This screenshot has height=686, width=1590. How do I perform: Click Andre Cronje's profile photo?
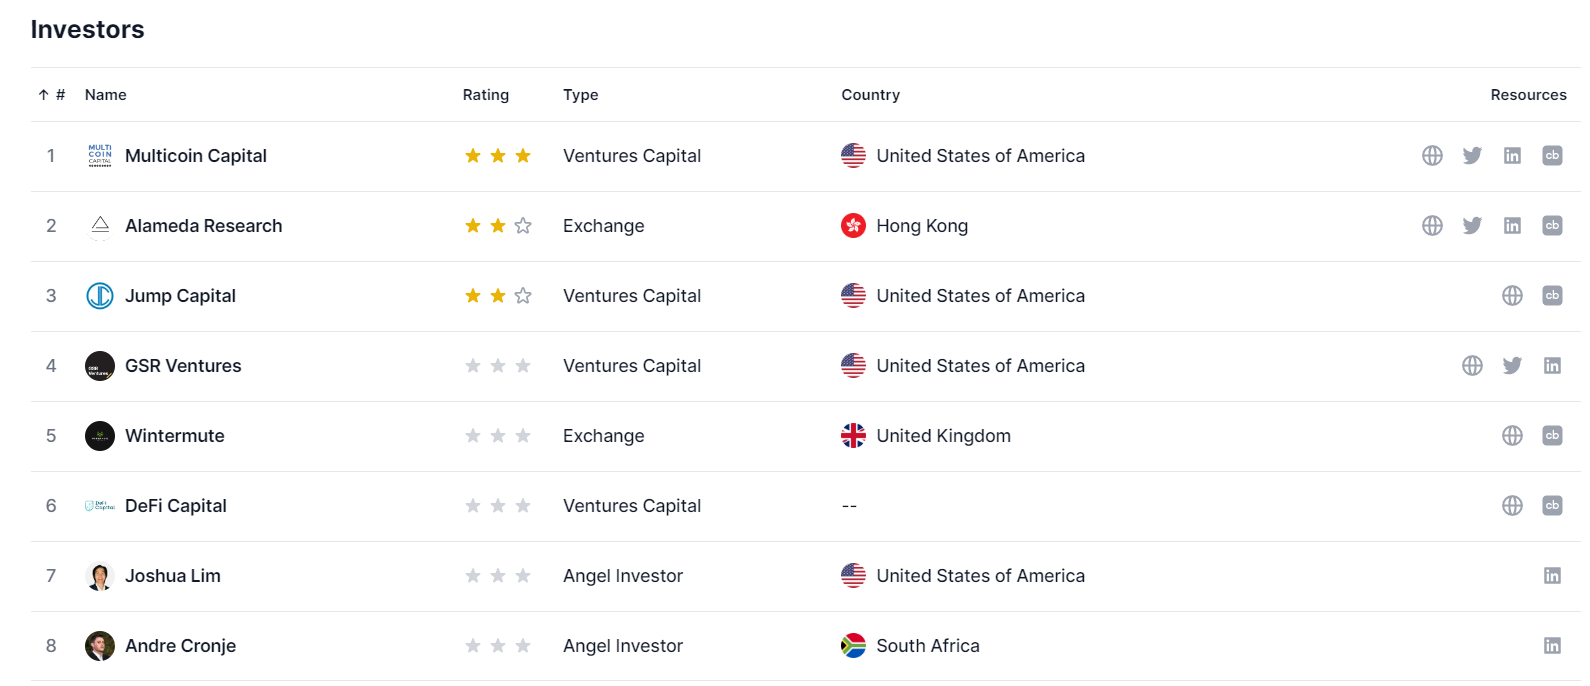point(100,646)
